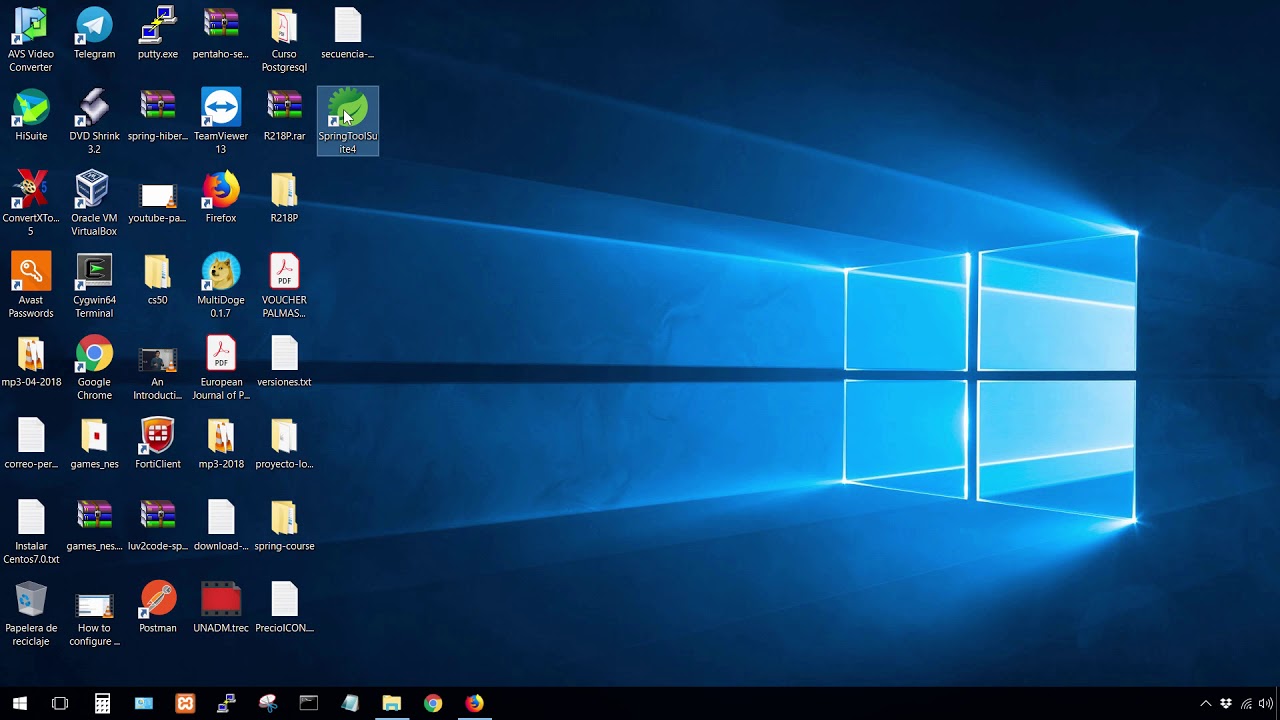Select the Avast Passwords shortcut
This screenshot has width=1280, height=720.
pyautogui.click(x=31, y=286)
